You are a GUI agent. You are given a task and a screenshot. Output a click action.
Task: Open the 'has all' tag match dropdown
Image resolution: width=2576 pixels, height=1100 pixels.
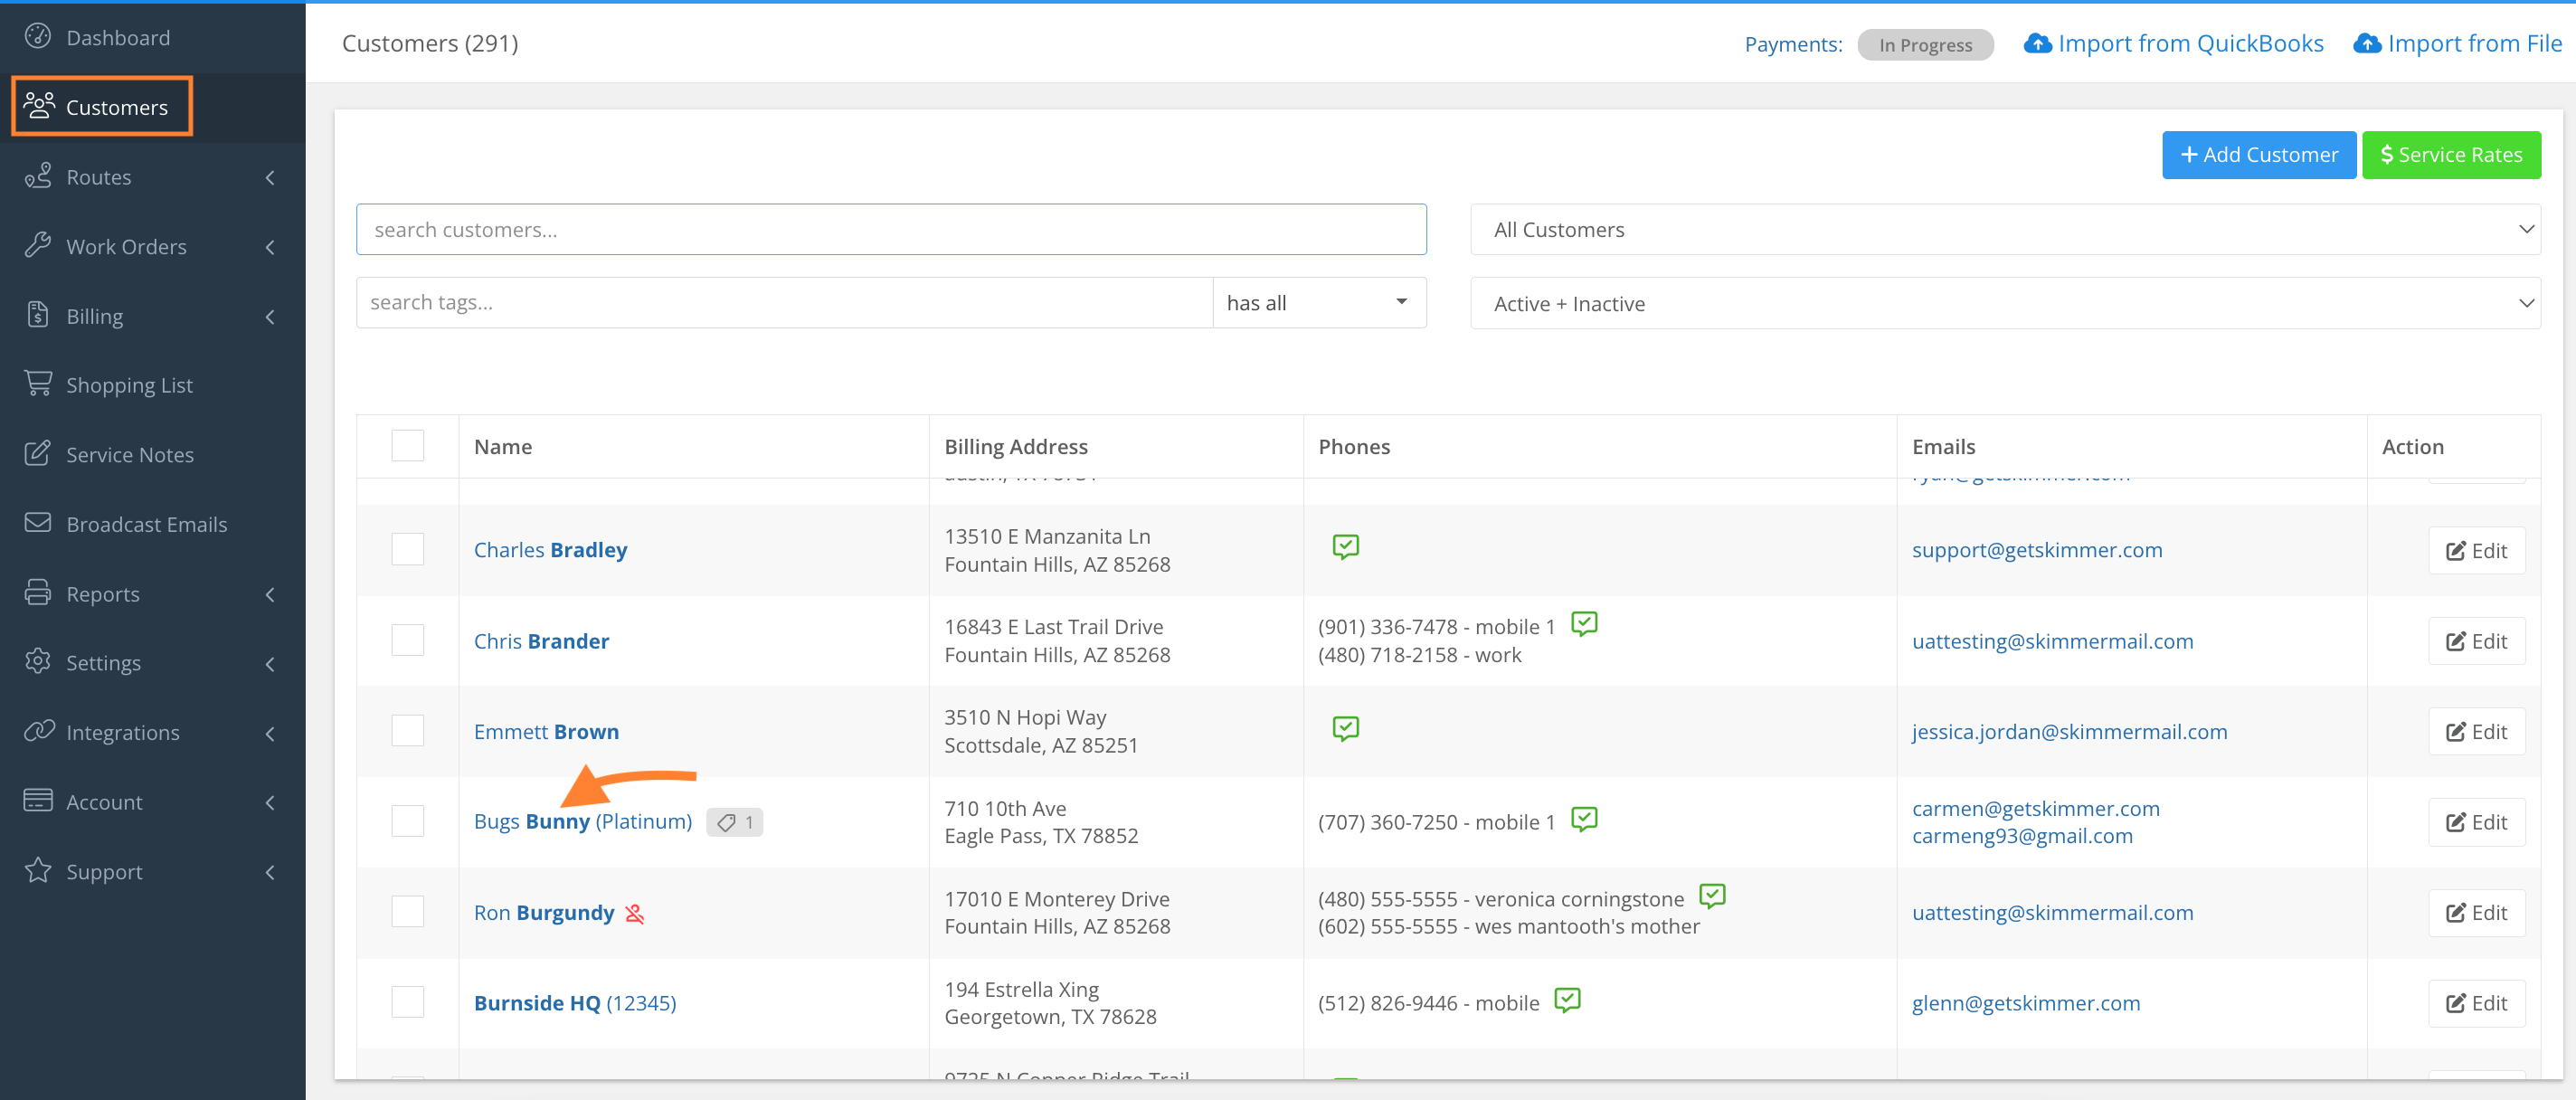[1317, 303]
